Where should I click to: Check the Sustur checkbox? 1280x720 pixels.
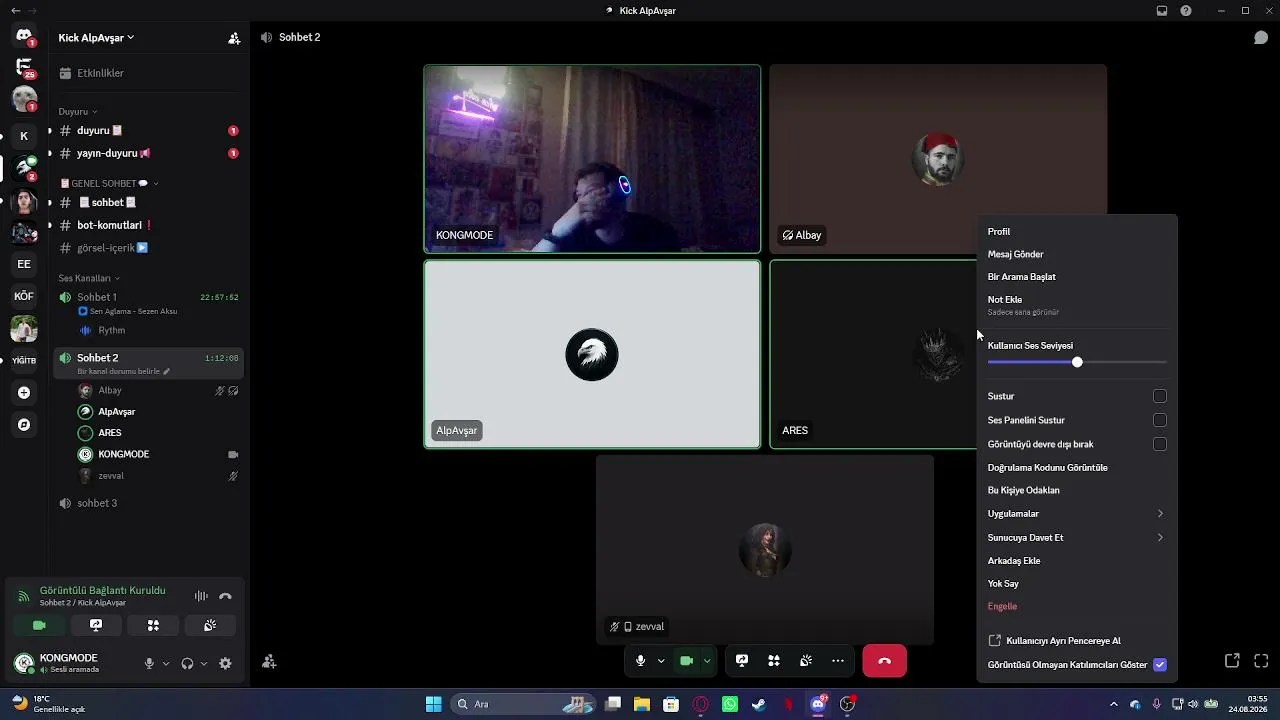pyautogui.click(x=1160, y=397)
